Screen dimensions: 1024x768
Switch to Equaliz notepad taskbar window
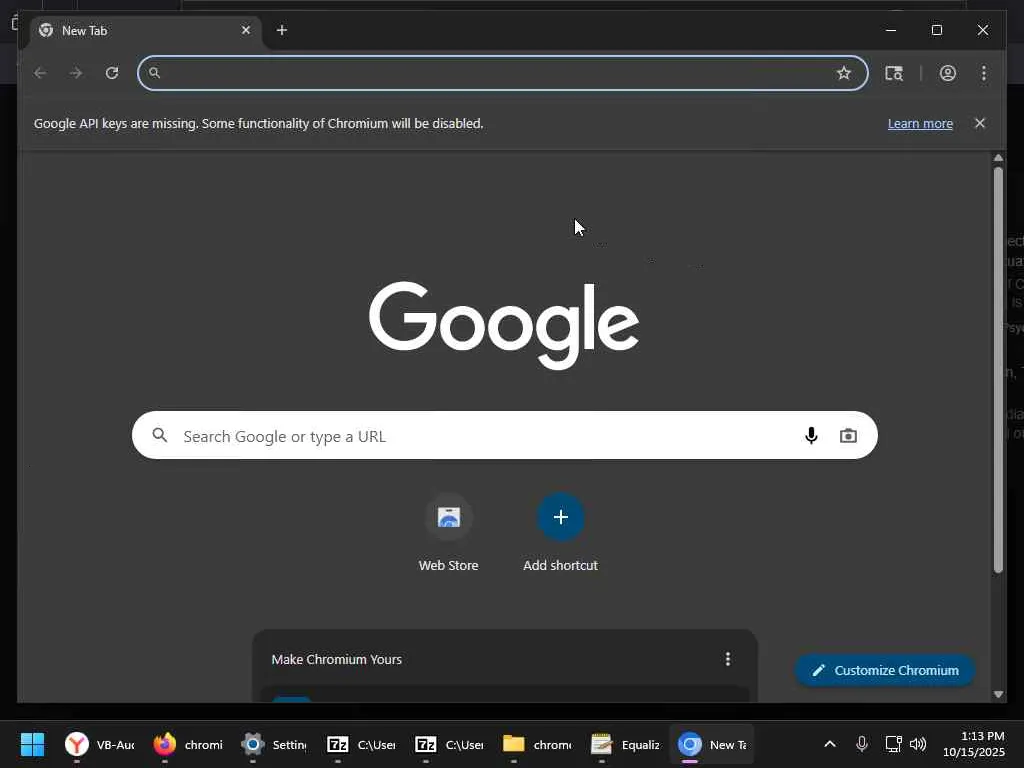[x=625, y=744]
